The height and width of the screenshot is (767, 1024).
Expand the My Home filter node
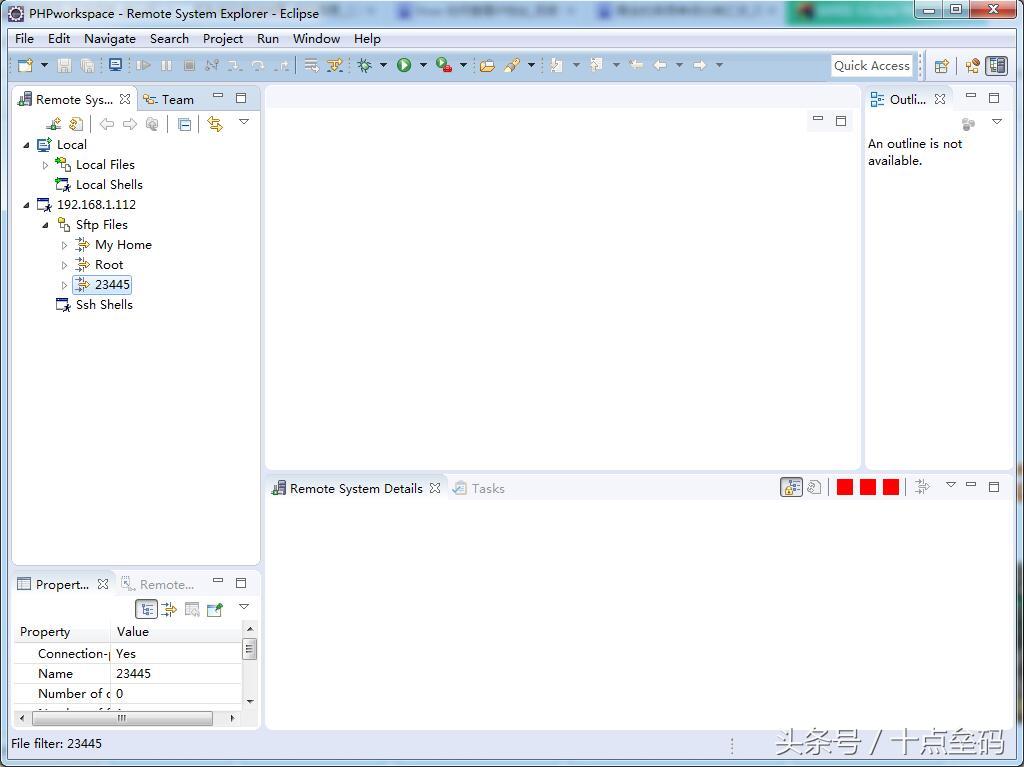64,246
